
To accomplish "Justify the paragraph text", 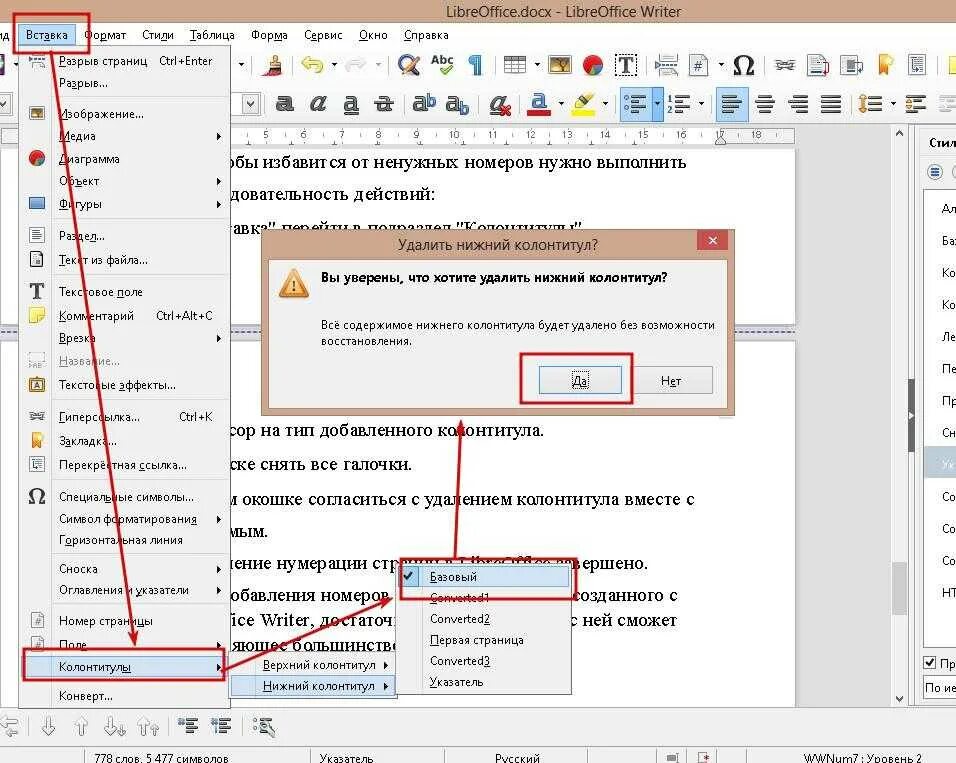I will 831,104.
